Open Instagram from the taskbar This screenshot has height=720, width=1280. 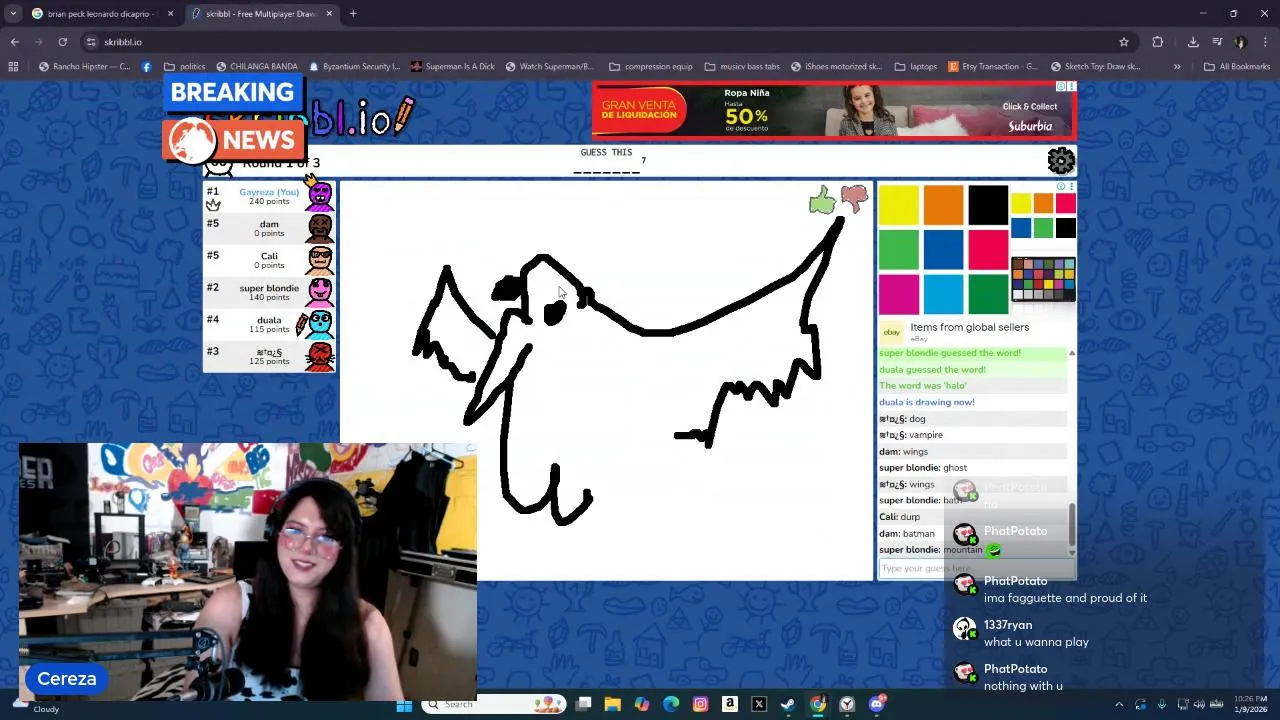[700, 705]
